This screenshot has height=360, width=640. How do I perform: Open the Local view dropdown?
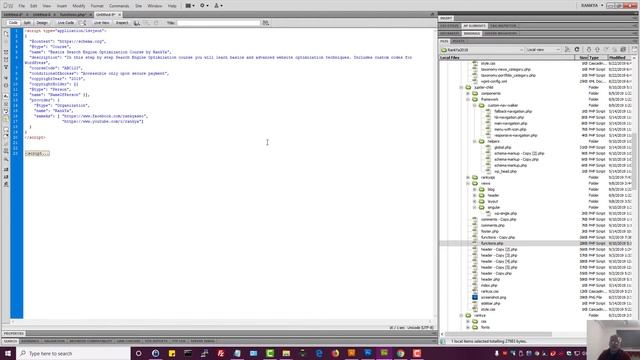pos(543,50)
